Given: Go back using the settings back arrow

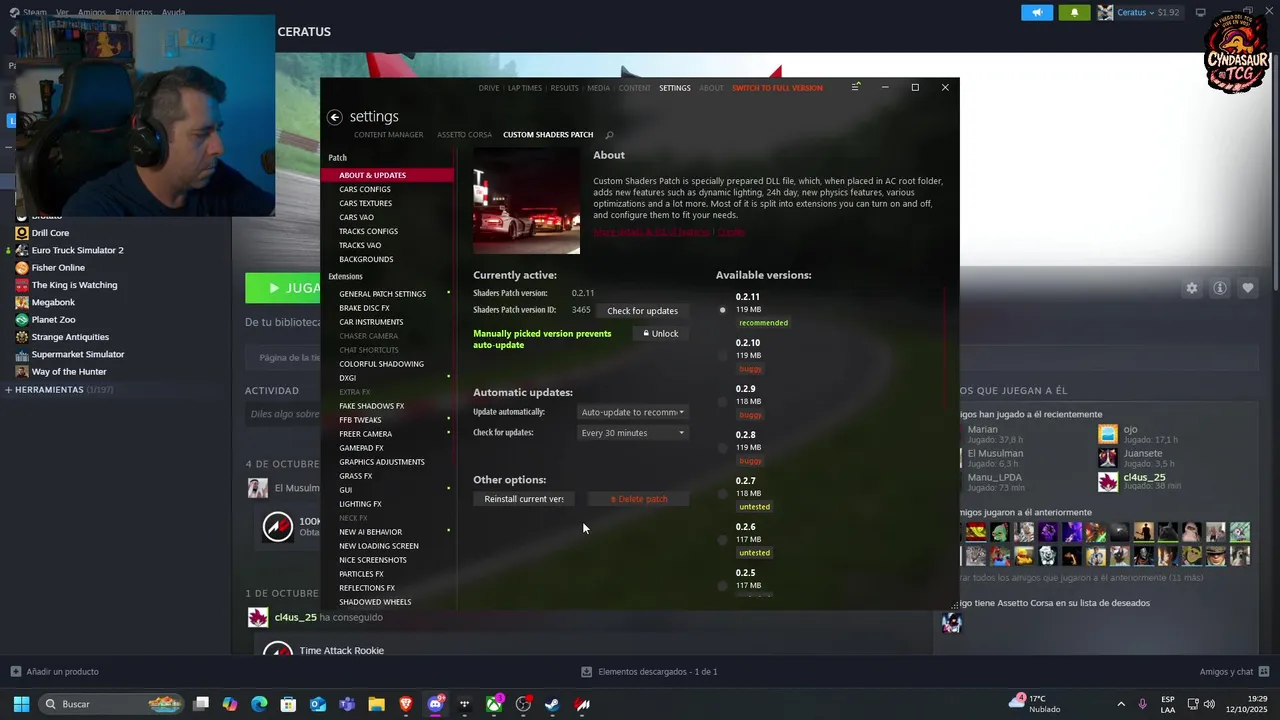Looking at the screenshot, I should click(x=335, y=117).
